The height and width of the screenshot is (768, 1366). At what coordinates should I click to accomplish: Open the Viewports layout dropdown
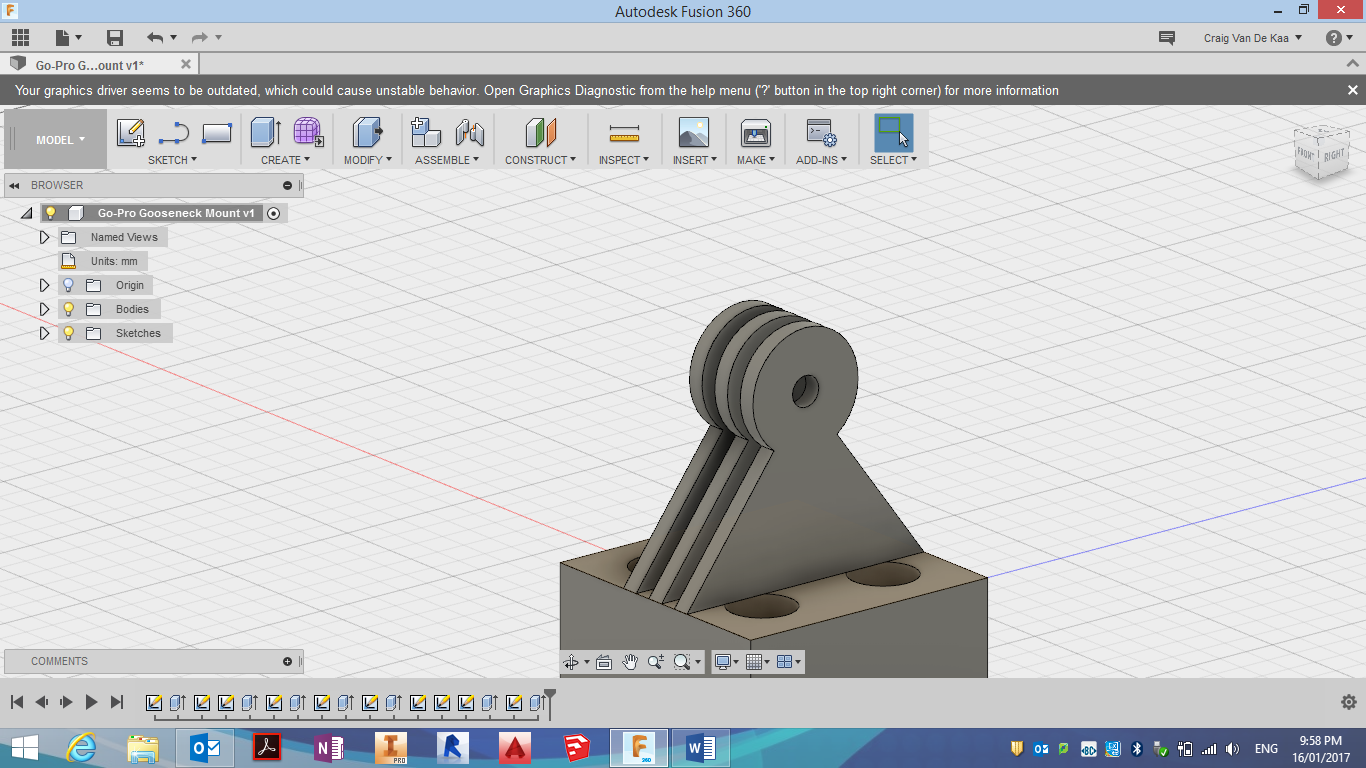790,662
